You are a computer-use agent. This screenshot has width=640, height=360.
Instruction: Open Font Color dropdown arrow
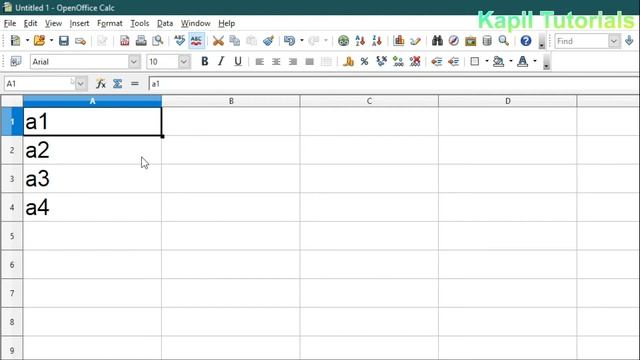535,62
